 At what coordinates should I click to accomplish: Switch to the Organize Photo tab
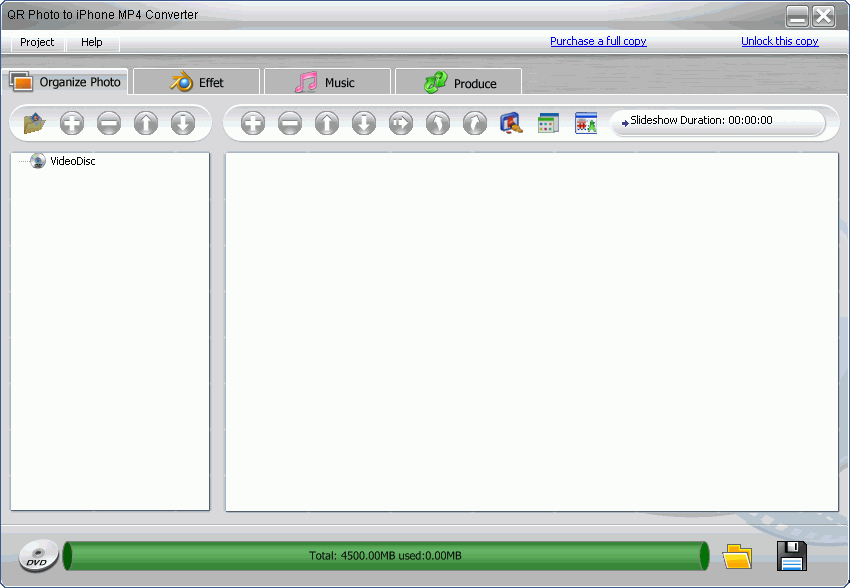click(65, 82)
